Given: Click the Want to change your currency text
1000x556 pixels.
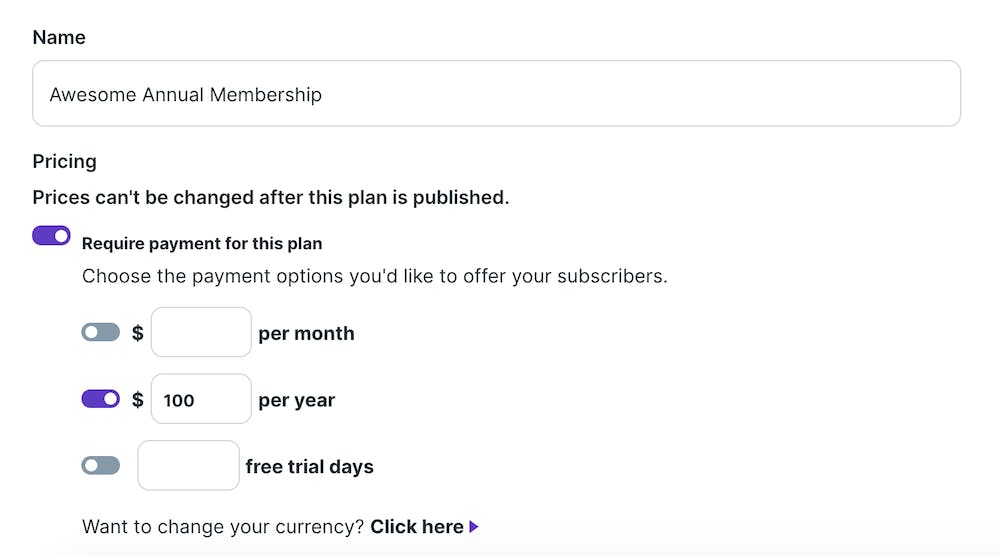Looking at the screenshot, I should [x=223, y=527].
